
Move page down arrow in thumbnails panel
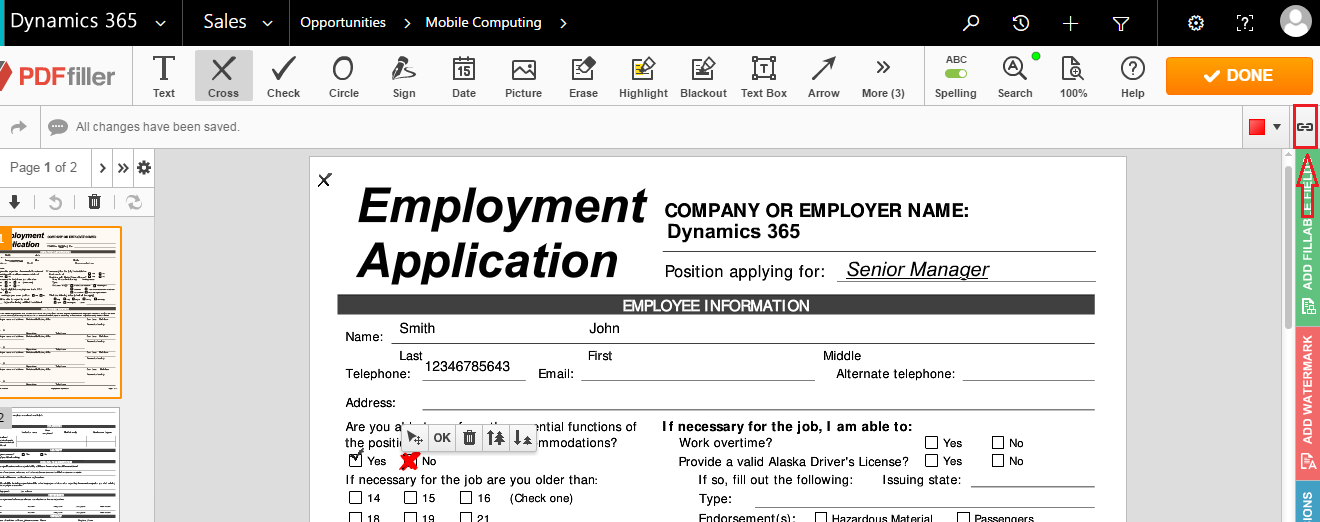14,201
